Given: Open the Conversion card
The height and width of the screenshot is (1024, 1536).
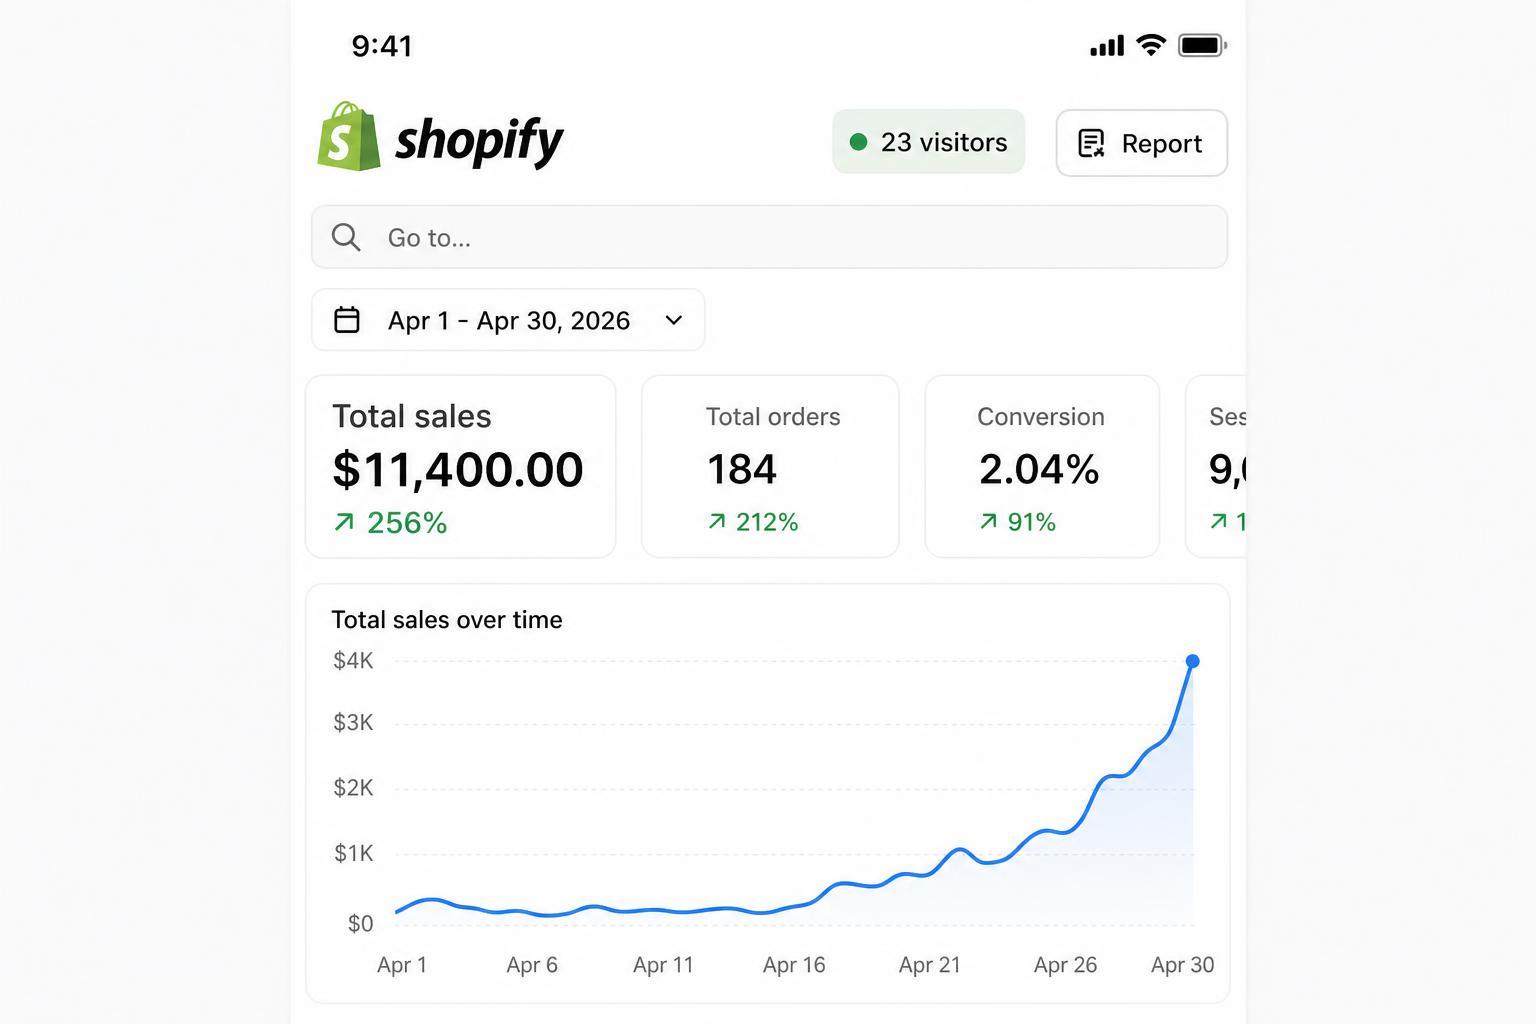Looking at the screenshot, I should click(x=1042, y=466).
